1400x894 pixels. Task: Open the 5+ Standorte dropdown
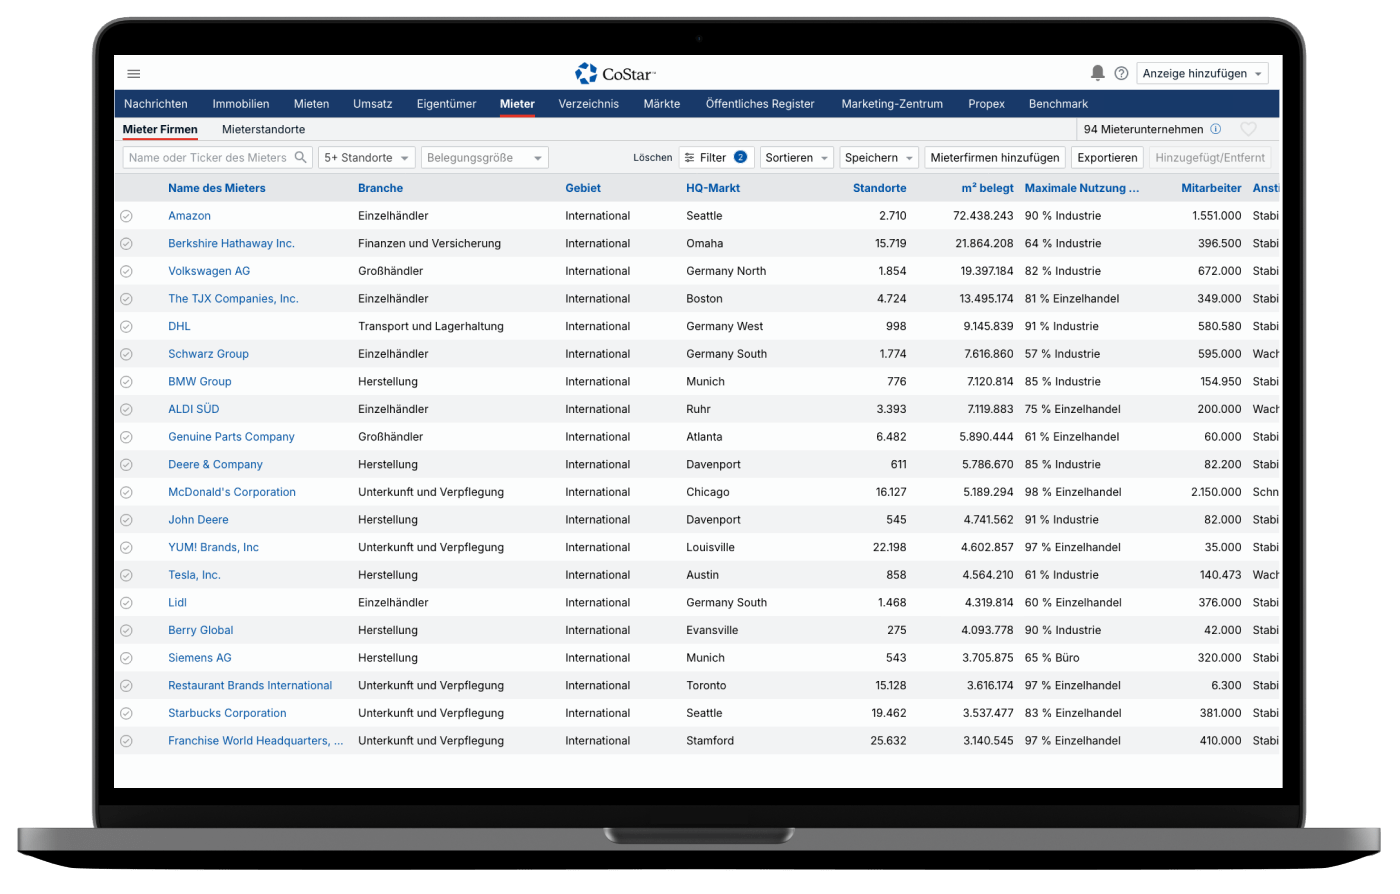click(x=366, y=158)
